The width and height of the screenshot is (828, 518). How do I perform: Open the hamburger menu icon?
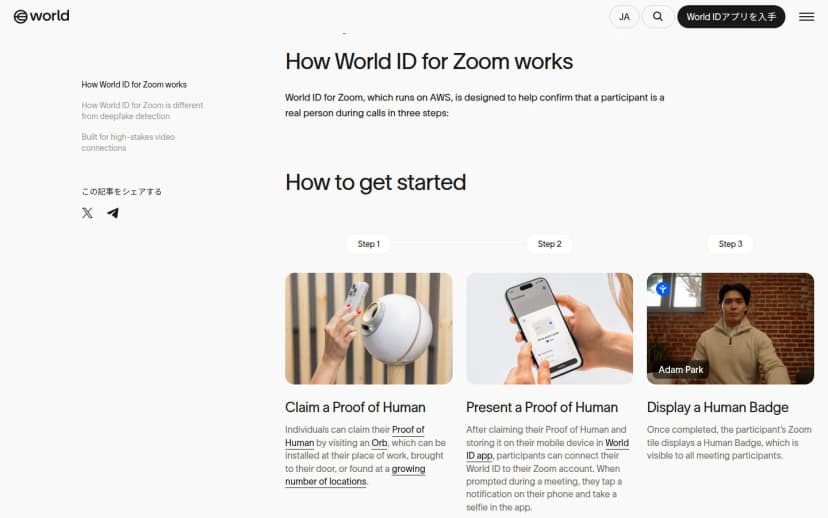(806, 17)
